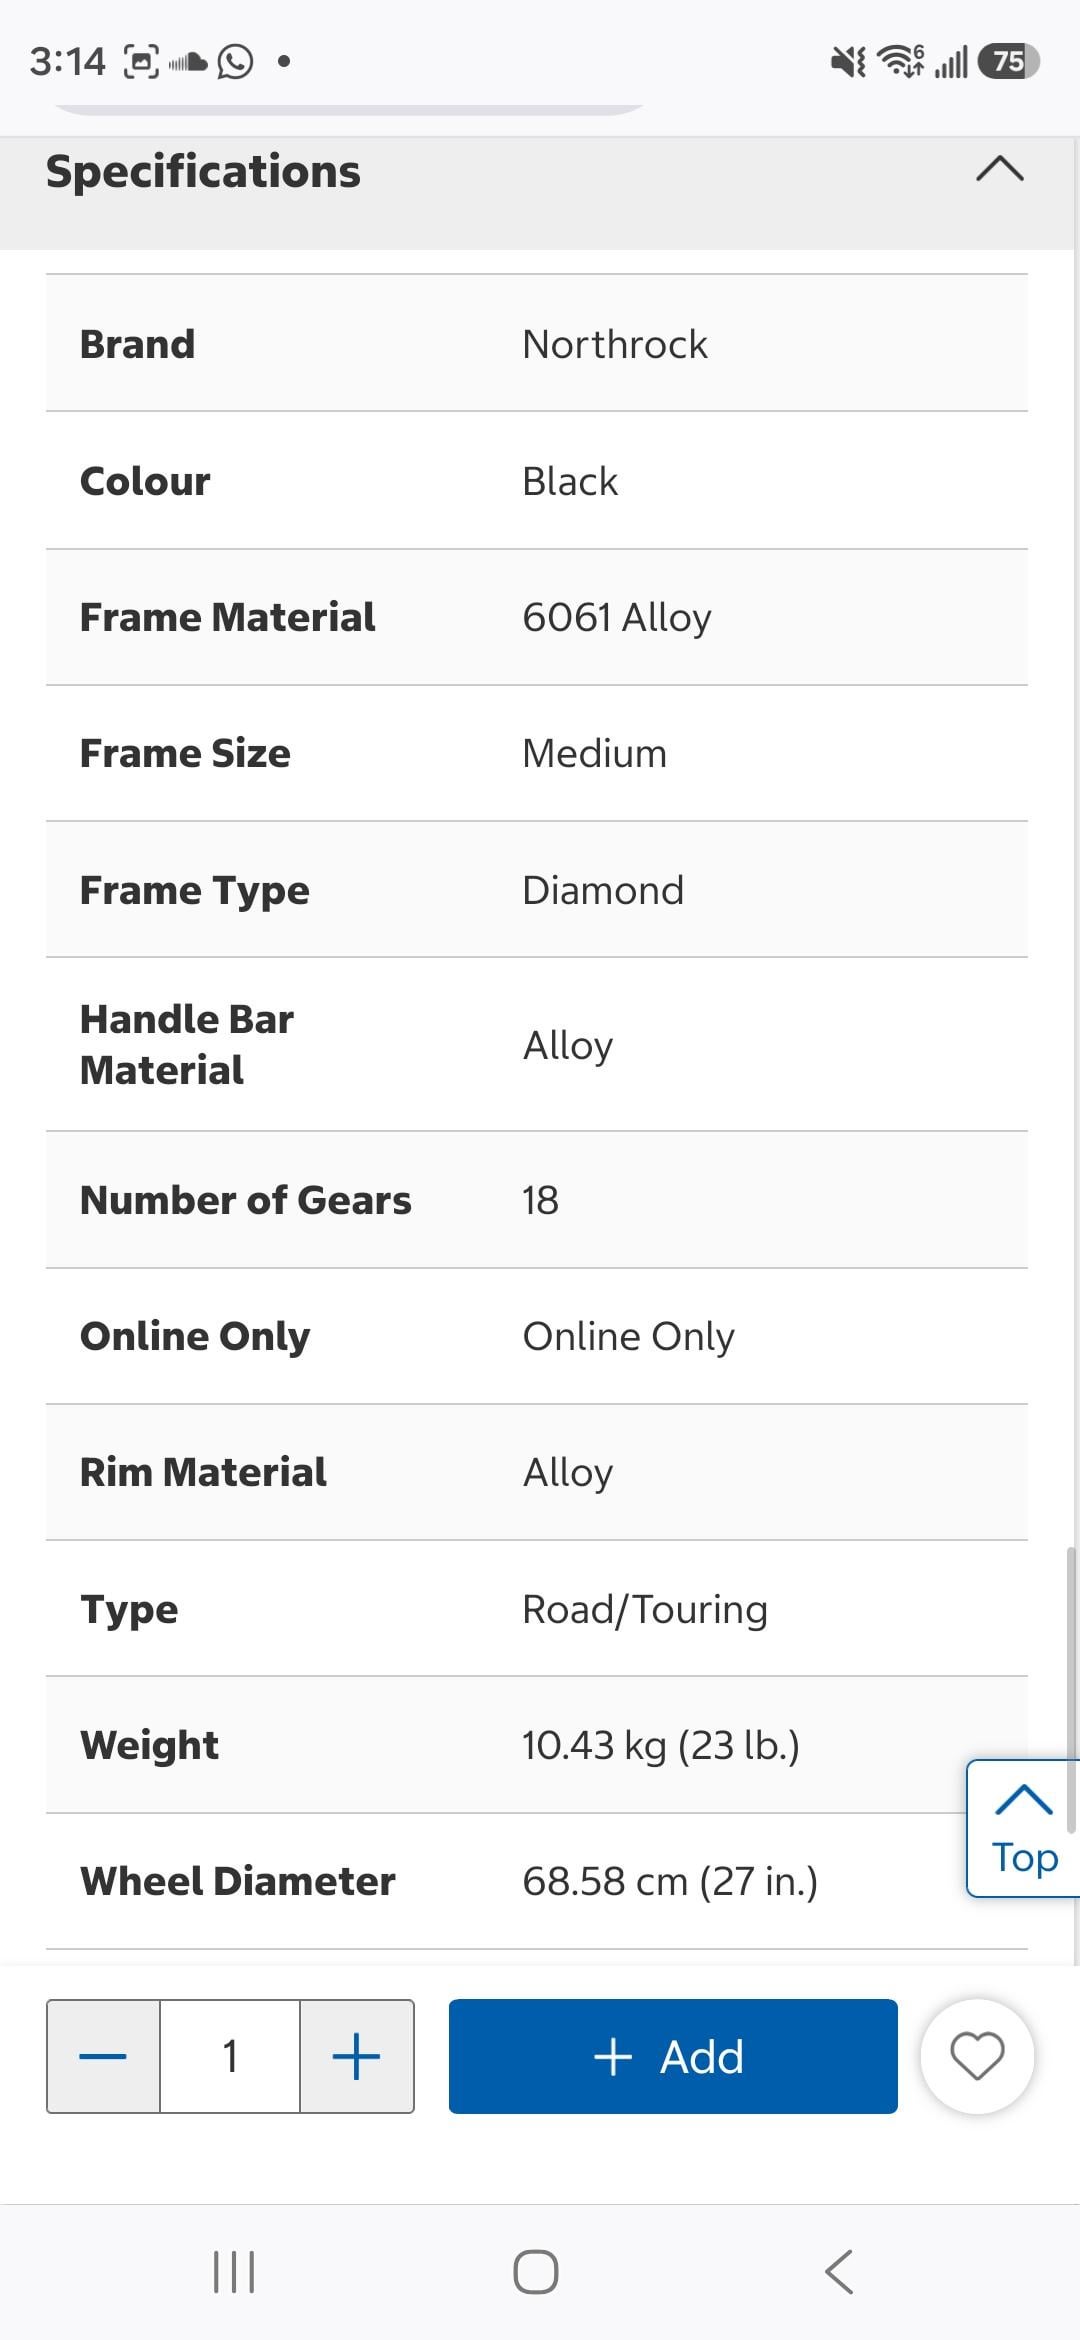Tap the Number of Gears row
The width and height of the screenshot is (1080, 2340).
pos(536,1200)
